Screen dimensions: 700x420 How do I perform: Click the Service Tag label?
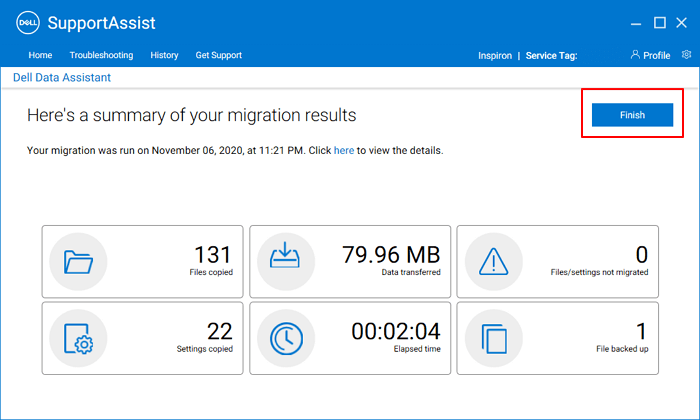[x=551, y=56]
